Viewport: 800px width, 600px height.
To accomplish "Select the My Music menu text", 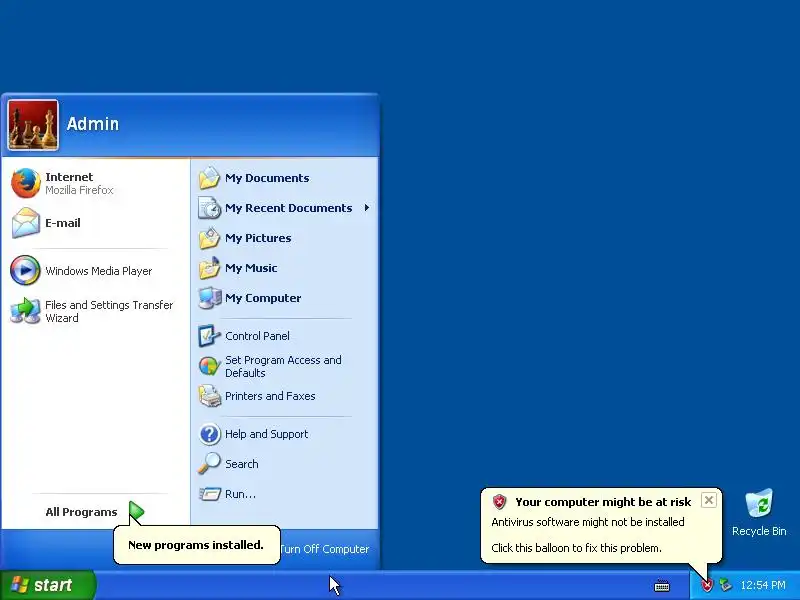I will 251,268.
